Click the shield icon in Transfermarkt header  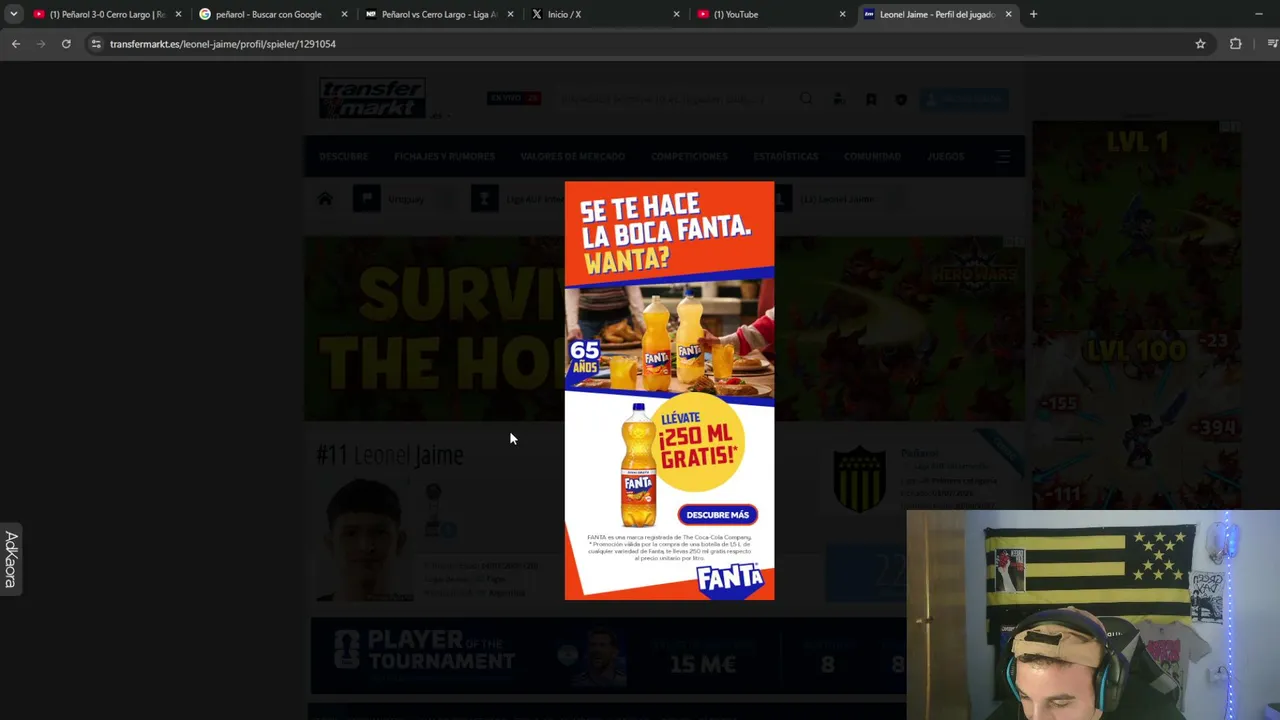coord(901,99)
